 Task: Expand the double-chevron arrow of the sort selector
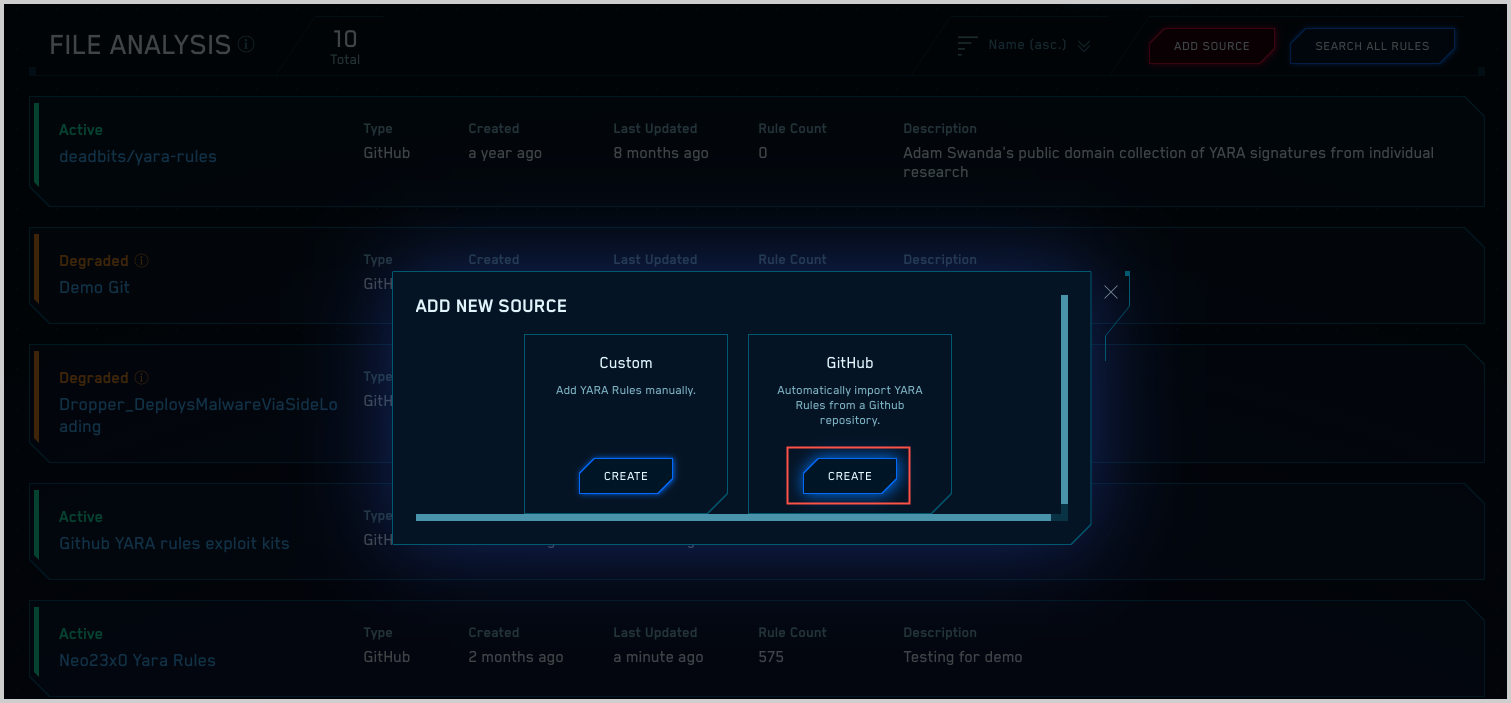click(1084, 46)
